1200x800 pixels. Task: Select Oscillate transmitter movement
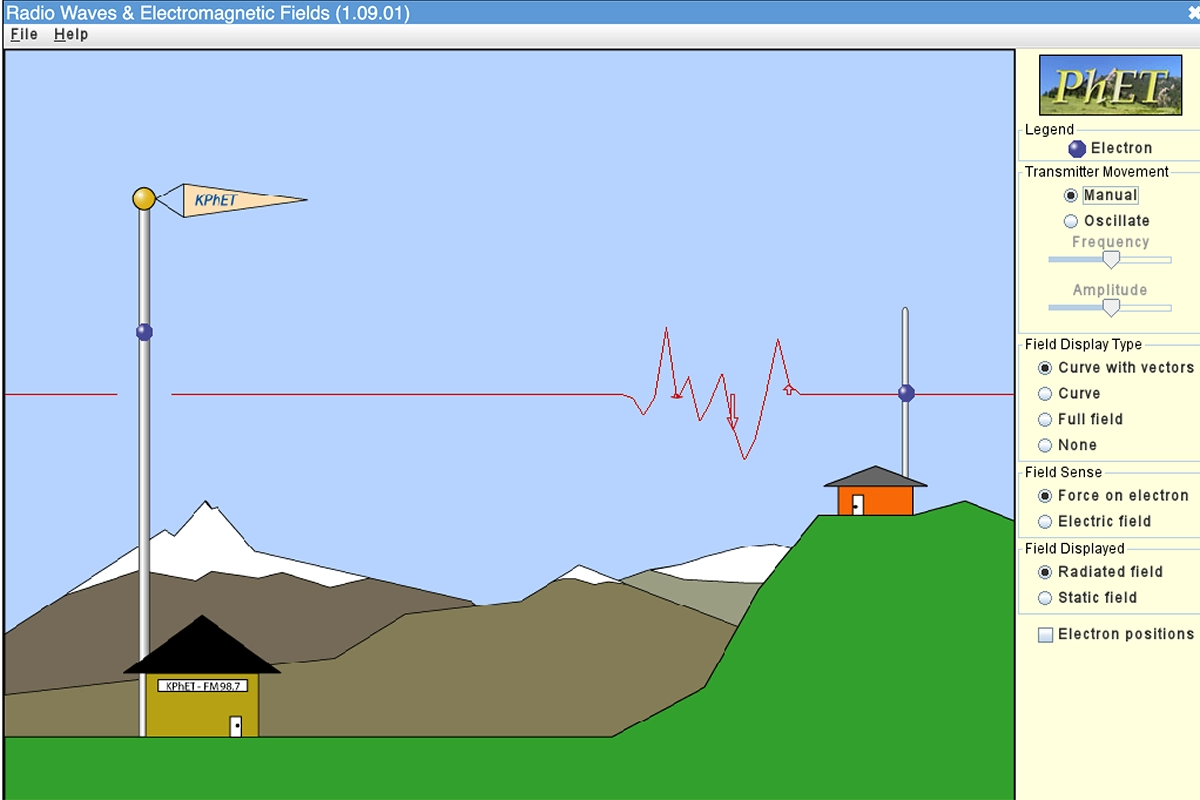click(1071, 221)
